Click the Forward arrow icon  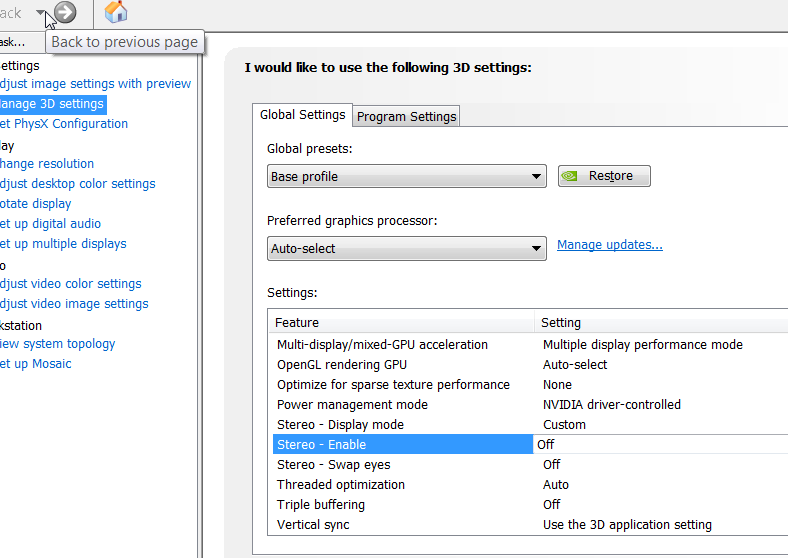tap(65, 12)
